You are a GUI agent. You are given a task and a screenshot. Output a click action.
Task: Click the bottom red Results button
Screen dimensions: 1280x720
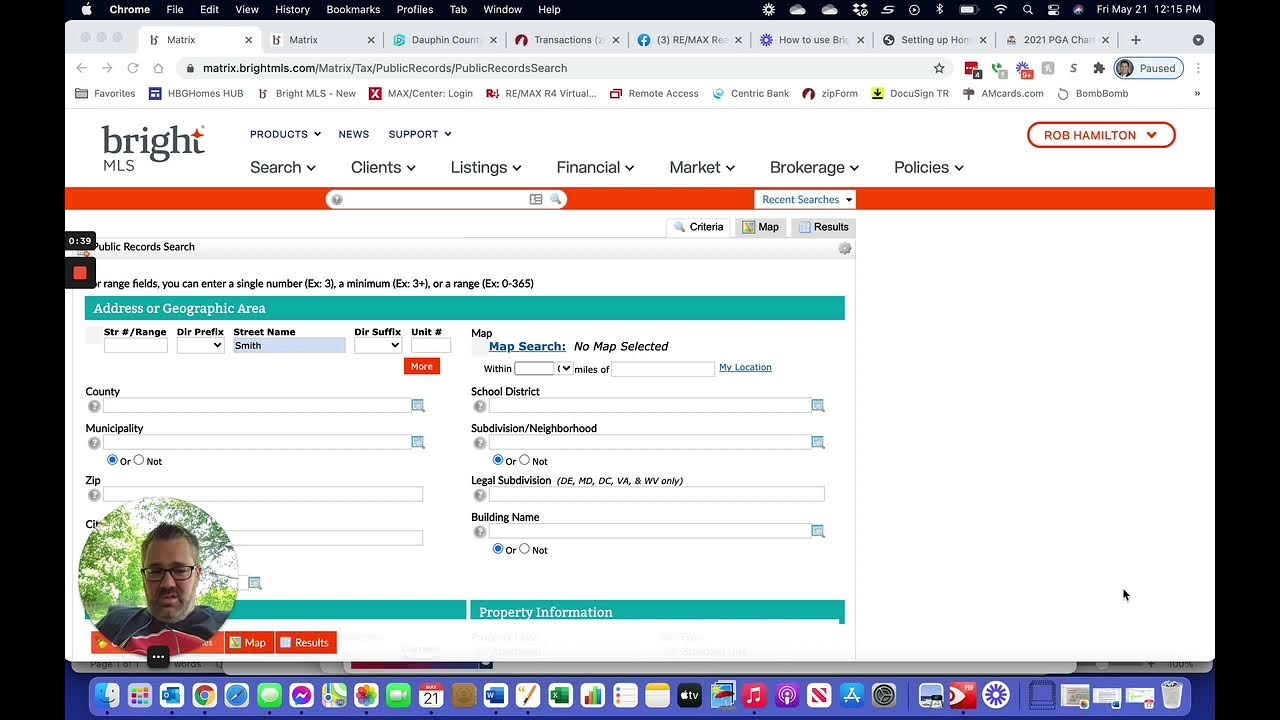[304, 642]
